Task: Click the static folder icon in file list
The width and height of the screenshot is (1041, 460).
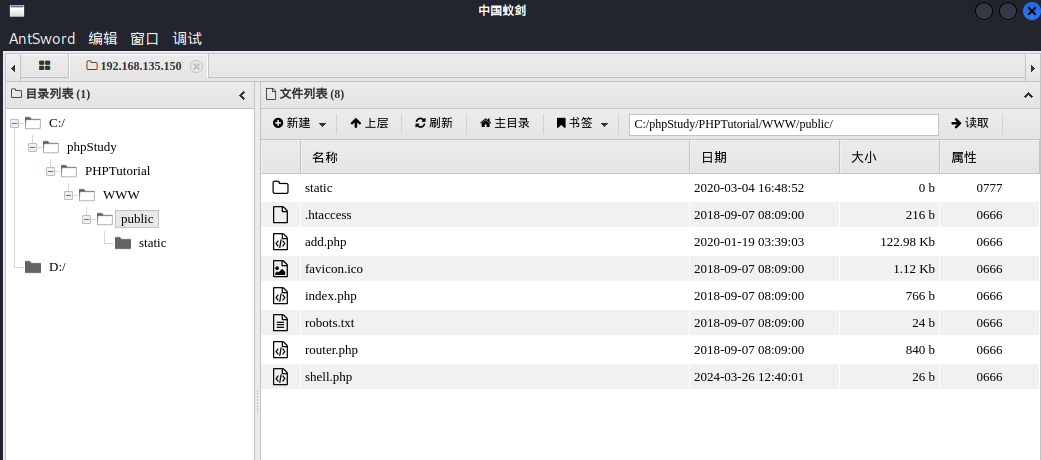Action: 281,188
